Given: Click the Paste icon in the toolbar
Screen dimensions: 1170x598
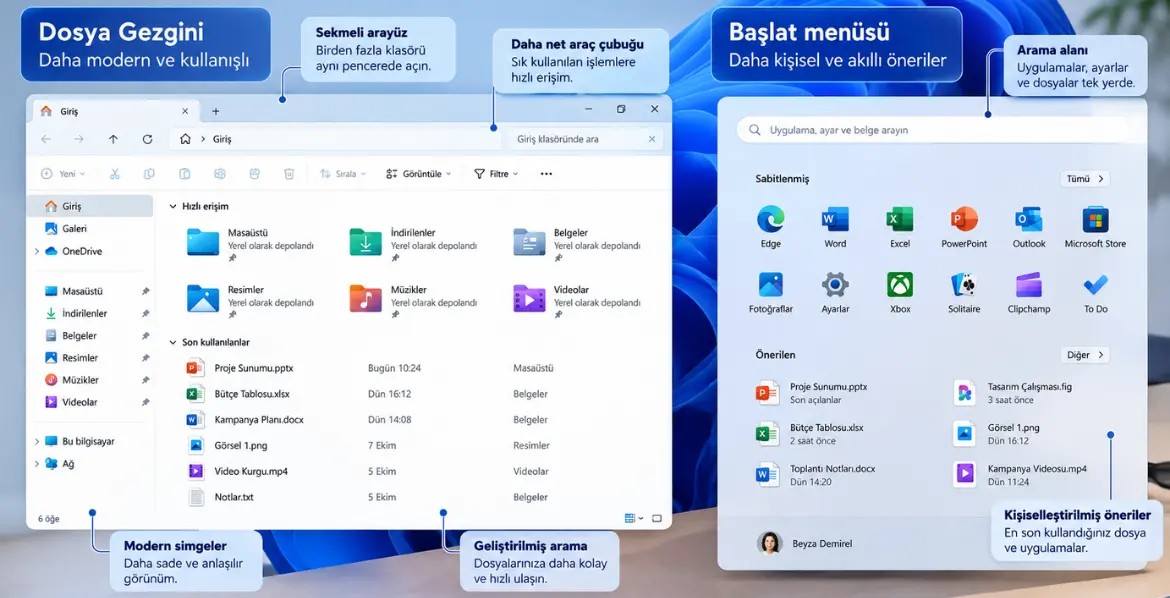Looking at the screenshot, I should point(184,174).
